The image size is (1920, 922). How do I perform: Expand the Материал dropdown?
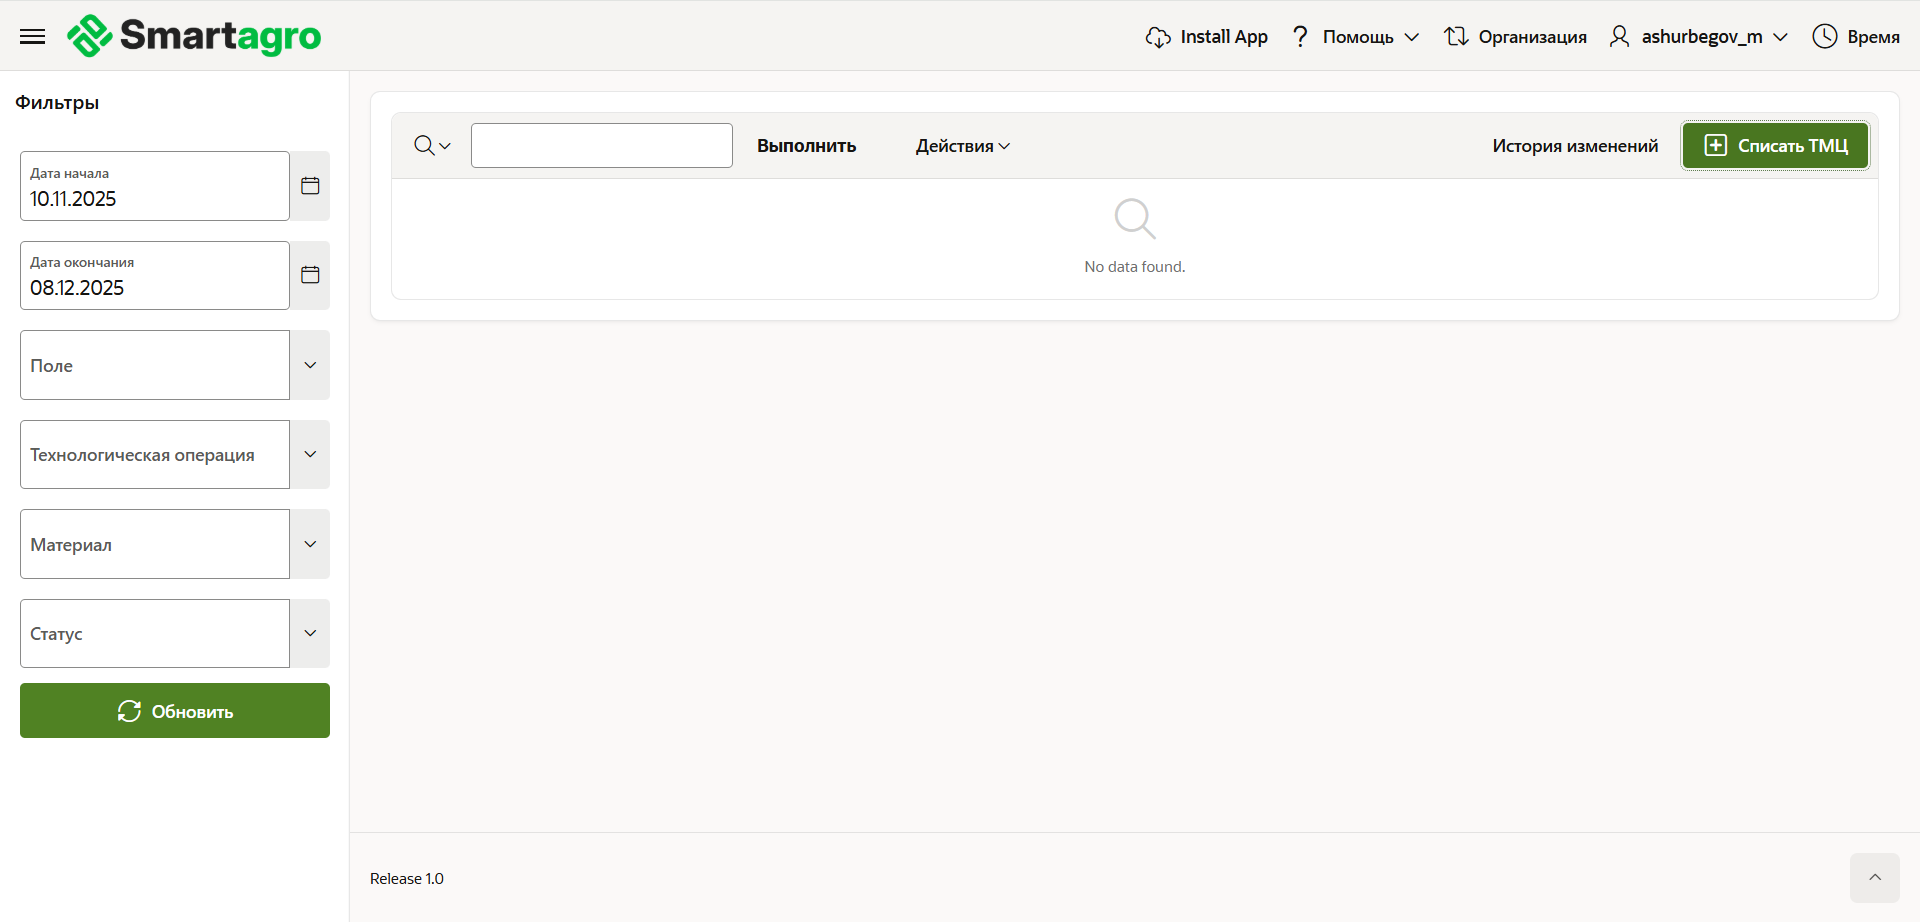[x=310, y=544]
